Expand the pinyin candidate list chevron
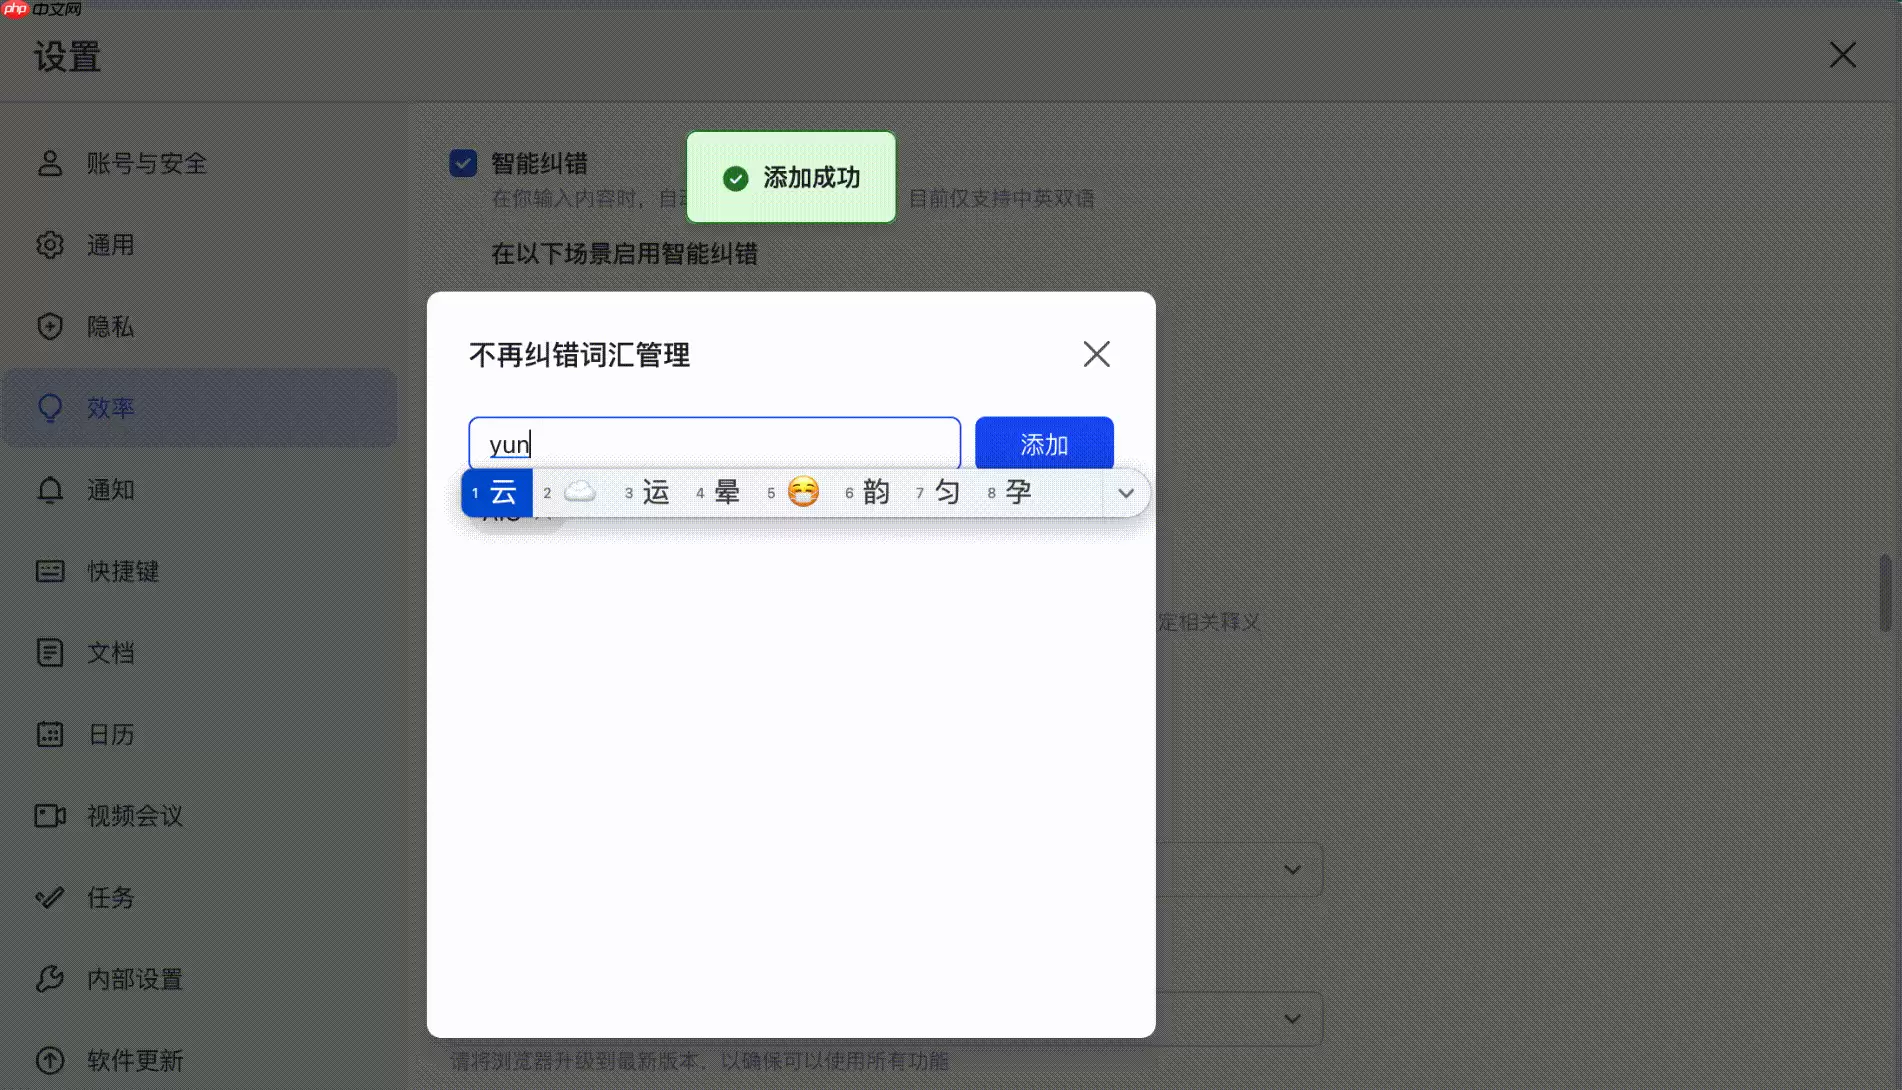Image resolution: width=1902 pixels, height=1090 pixels. click(1126, 492)
